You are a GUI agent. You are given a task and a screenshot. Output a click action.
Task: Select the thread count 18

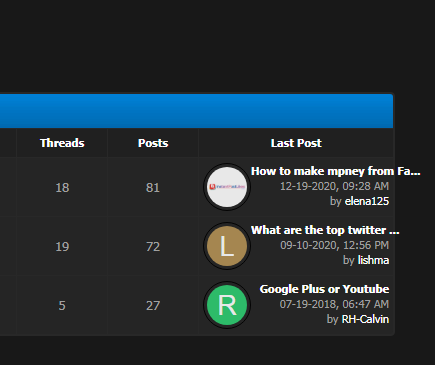[x=62, y=188]
